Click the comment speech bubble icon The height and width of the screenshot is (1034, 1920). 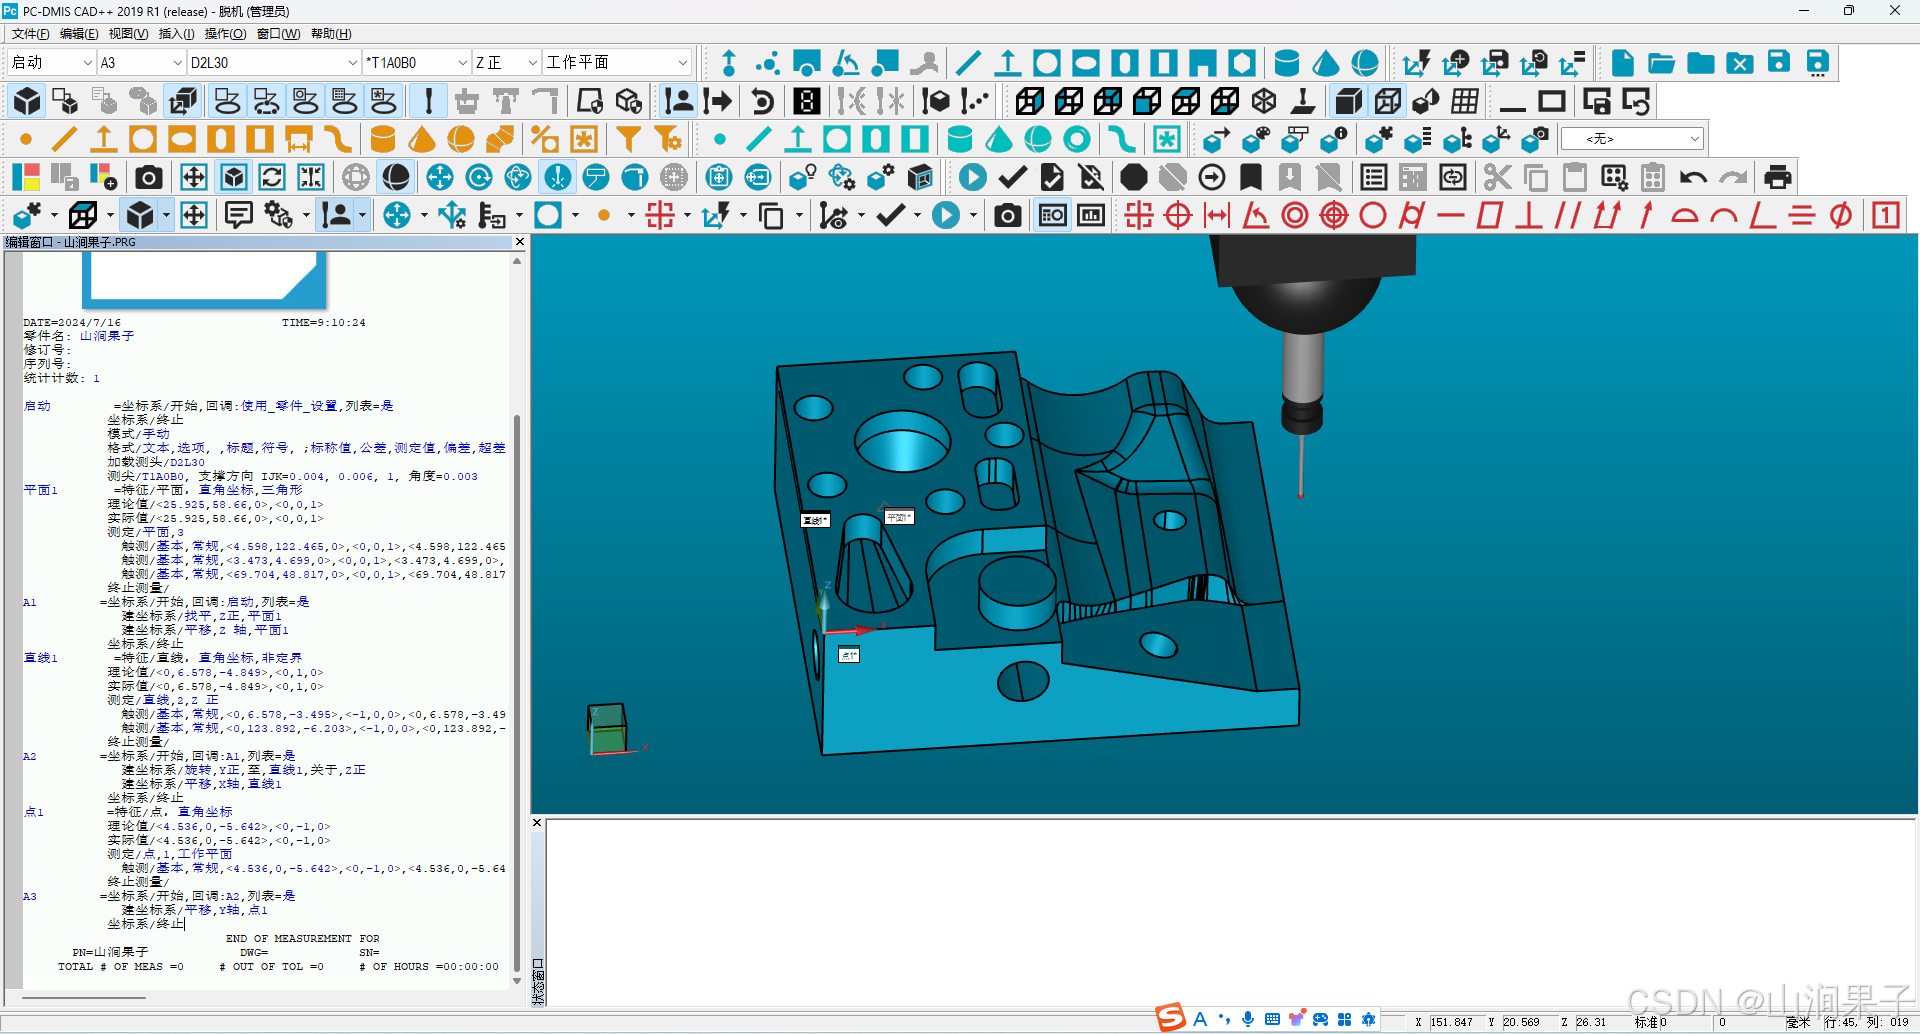(238, 215)
